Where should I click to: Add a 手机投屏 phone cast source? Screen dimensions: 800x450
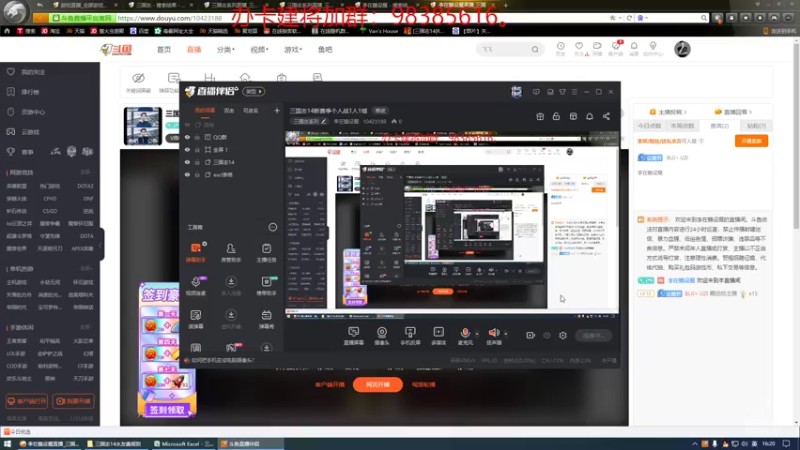point(410,336)
